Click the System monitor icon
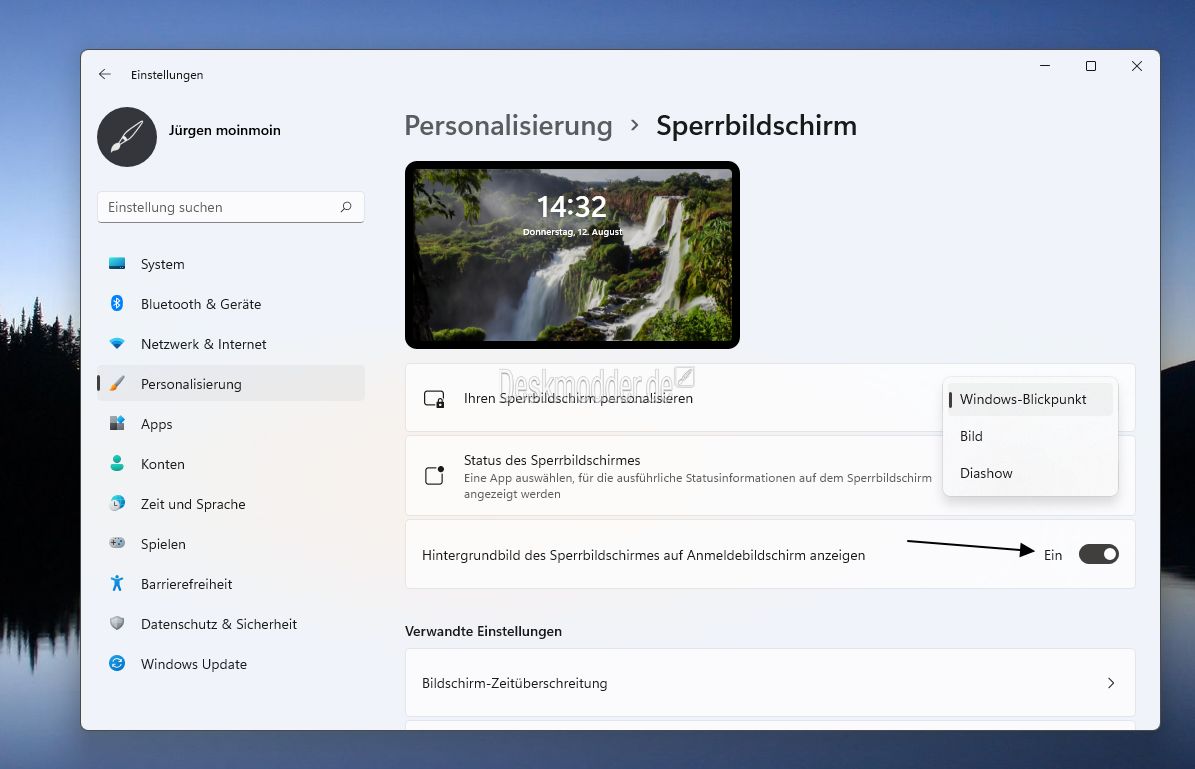Image resolution: width=1195 pixels, height=769 pixels. (x=117, y=264)
